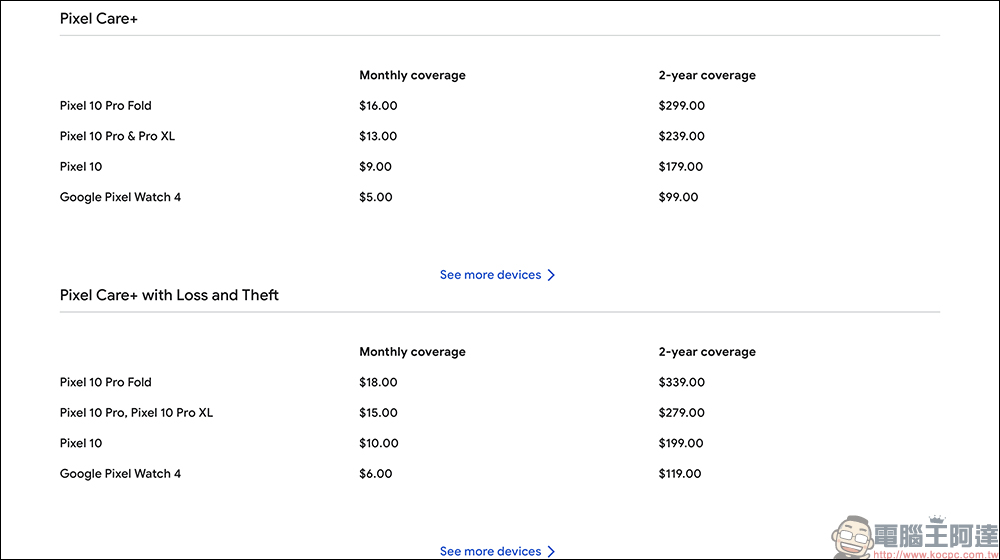
Task: Select 2-year coverage header in Loss and Theft table
Action: [707, 352]
